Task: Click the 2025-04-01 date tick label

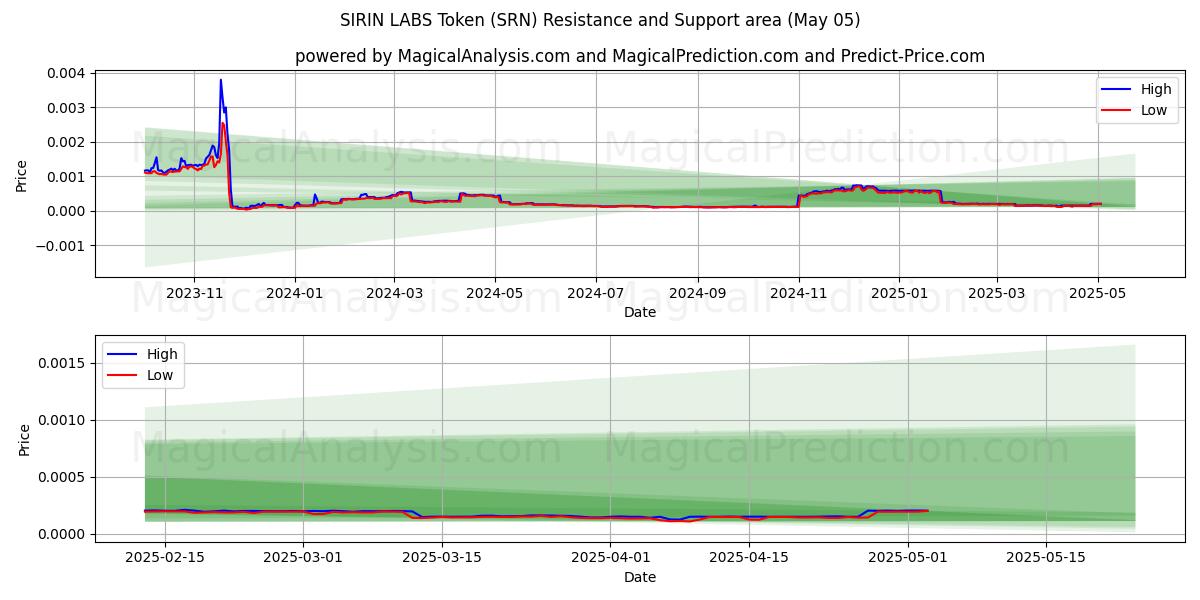Action: tap(610, 559)
